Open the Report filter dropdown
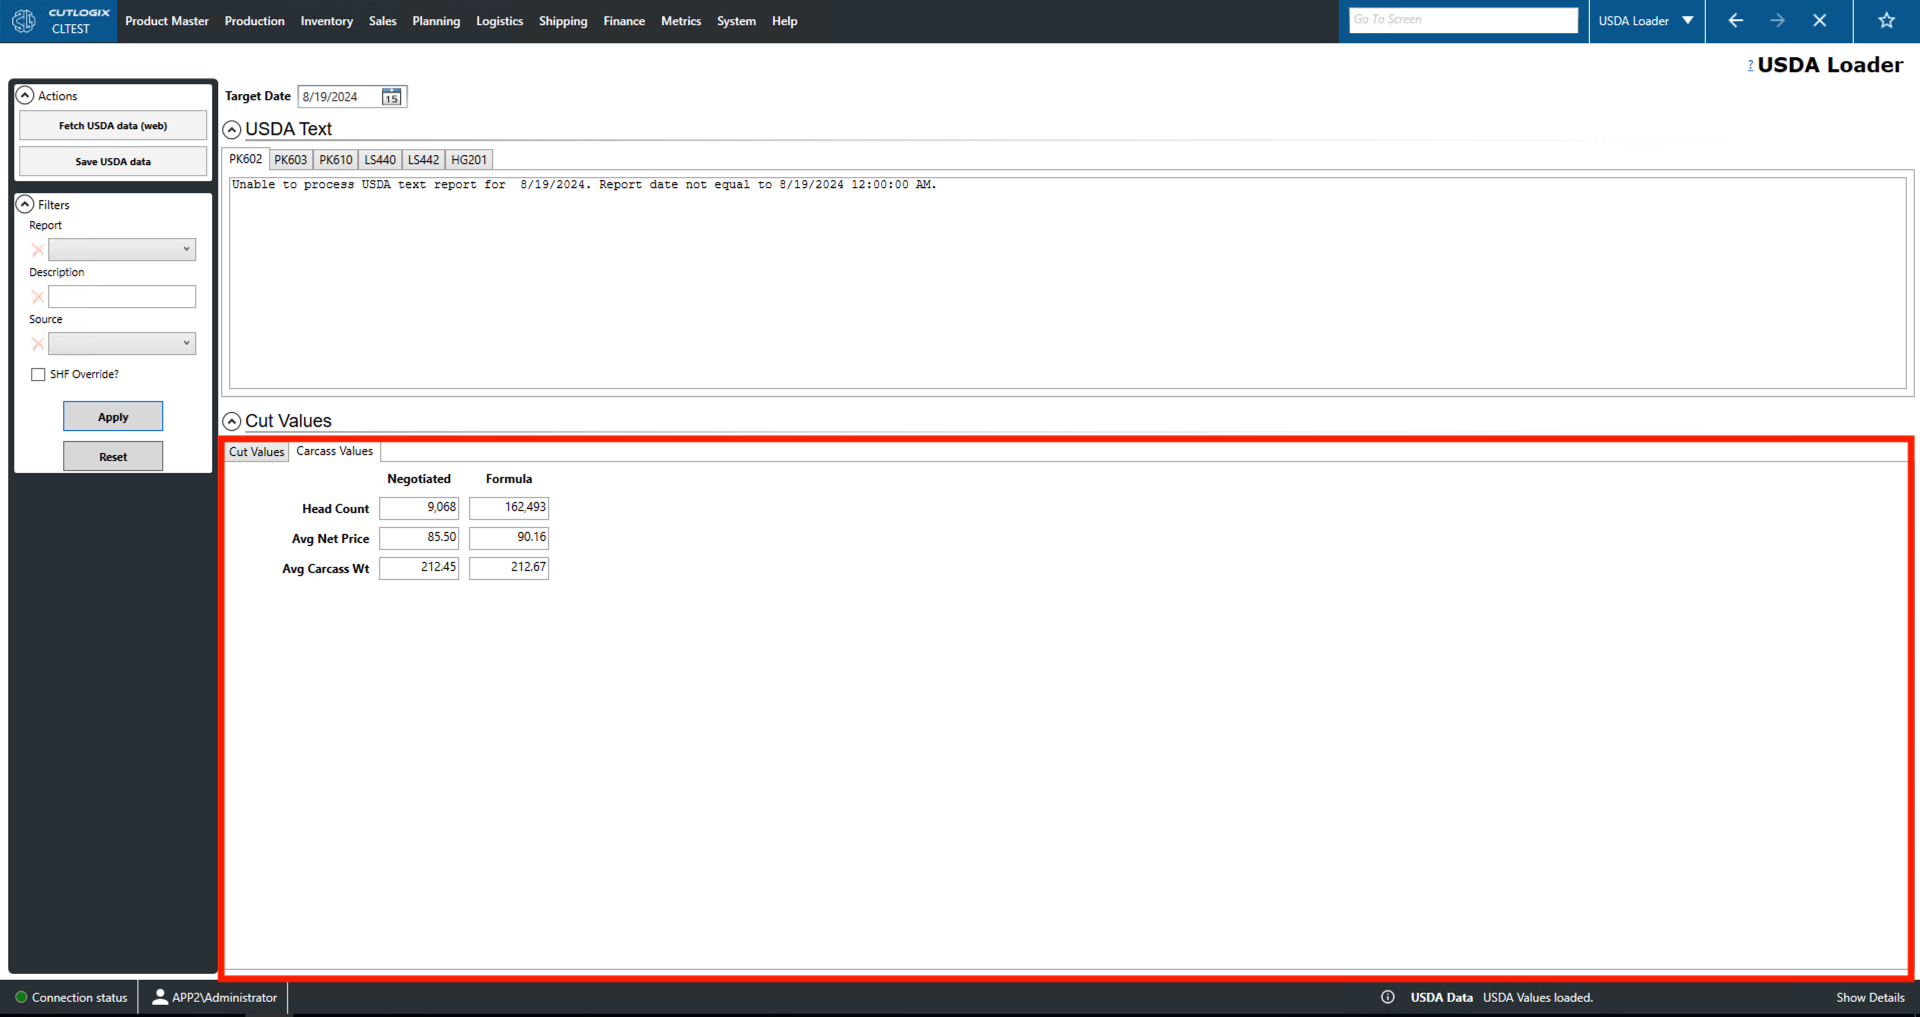The height and width of the screenshot is (1017, 1920). click(x=187, y=249)
